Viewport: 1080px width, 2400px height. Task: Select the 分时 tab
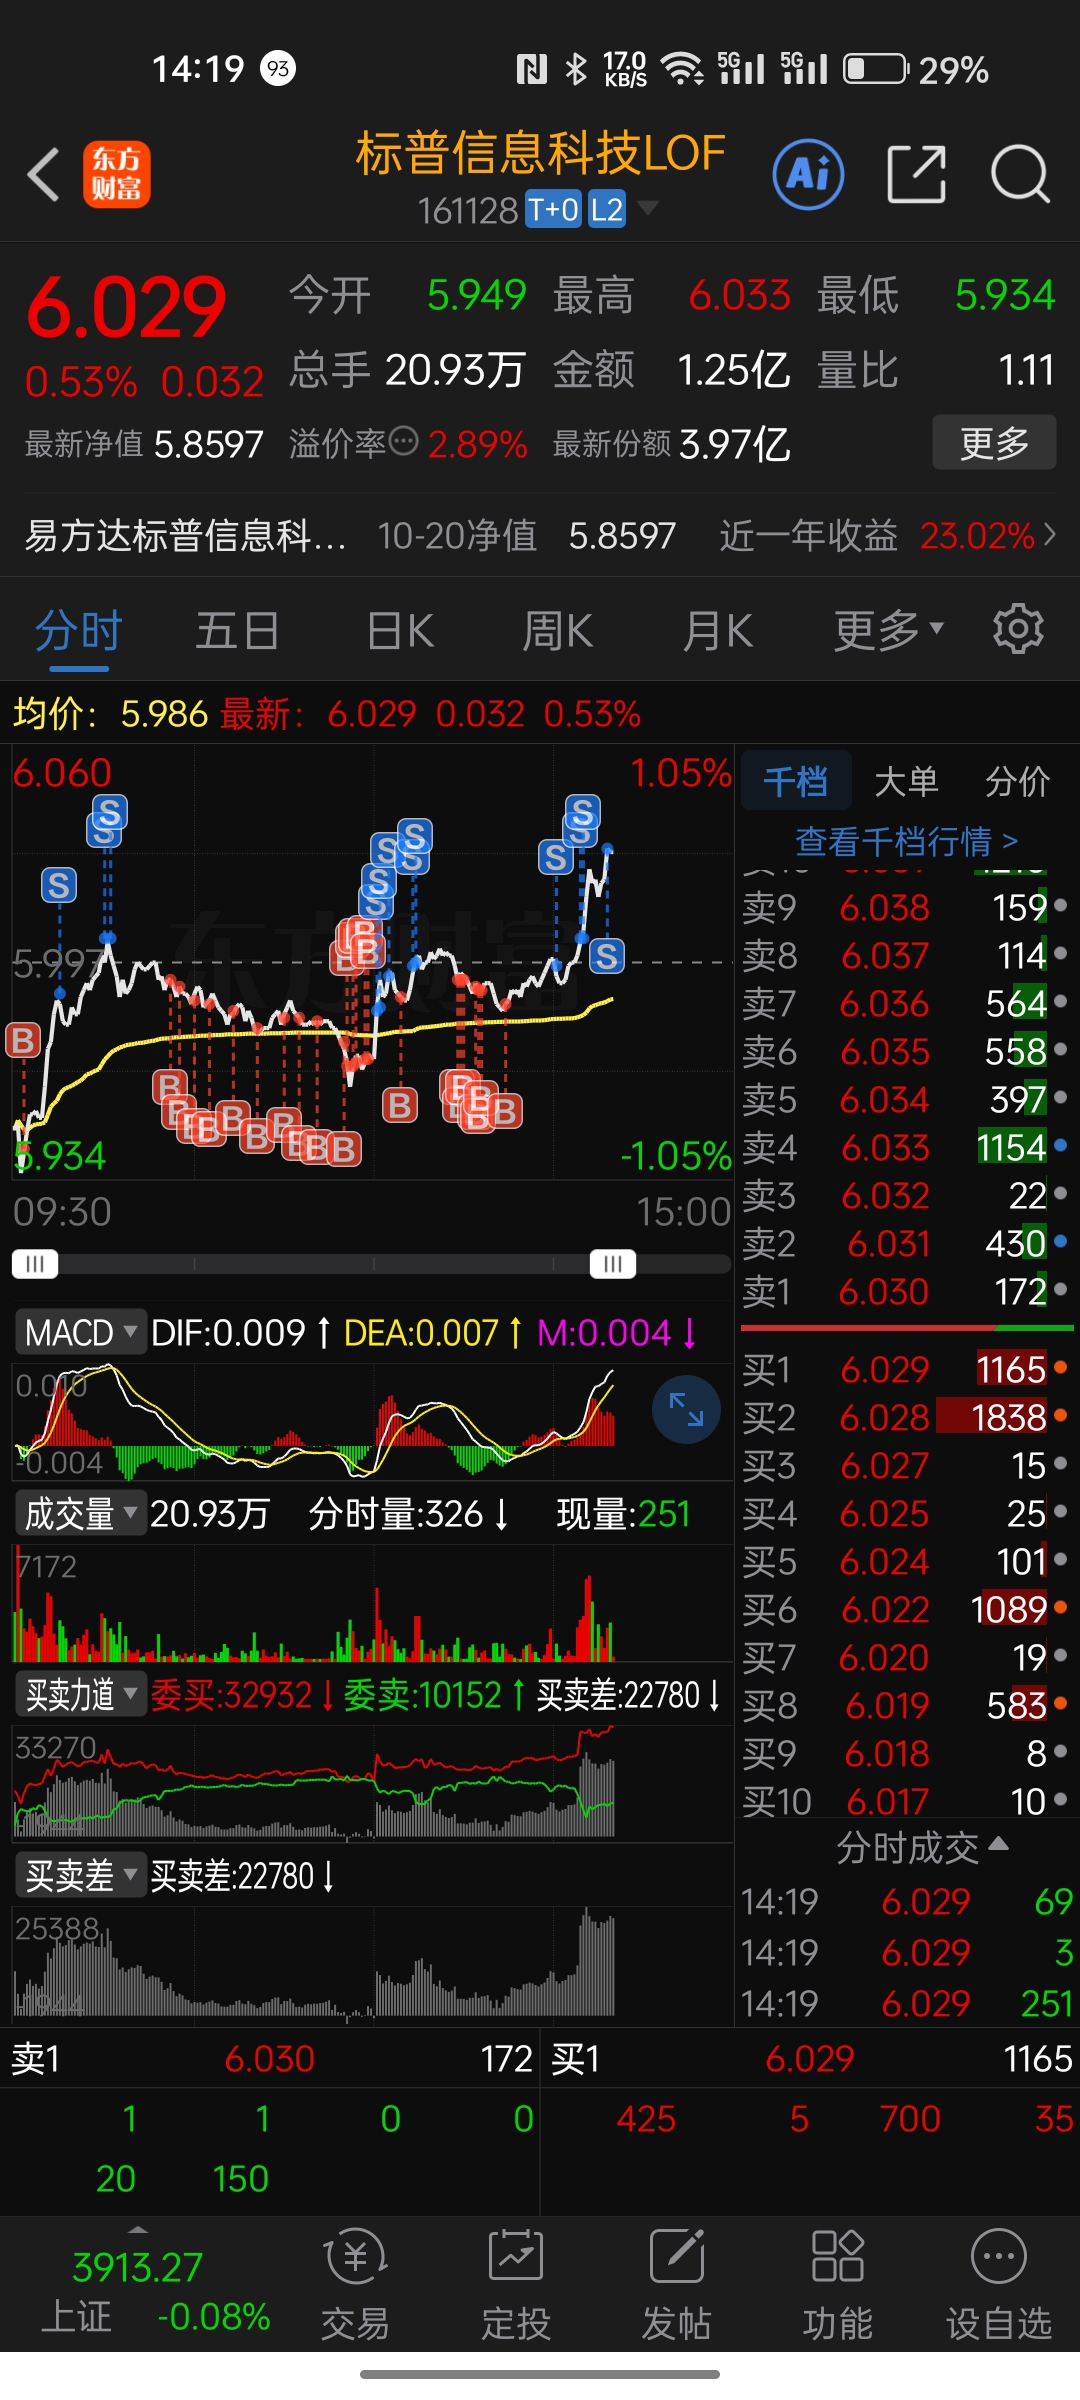[x=79, y=631]
